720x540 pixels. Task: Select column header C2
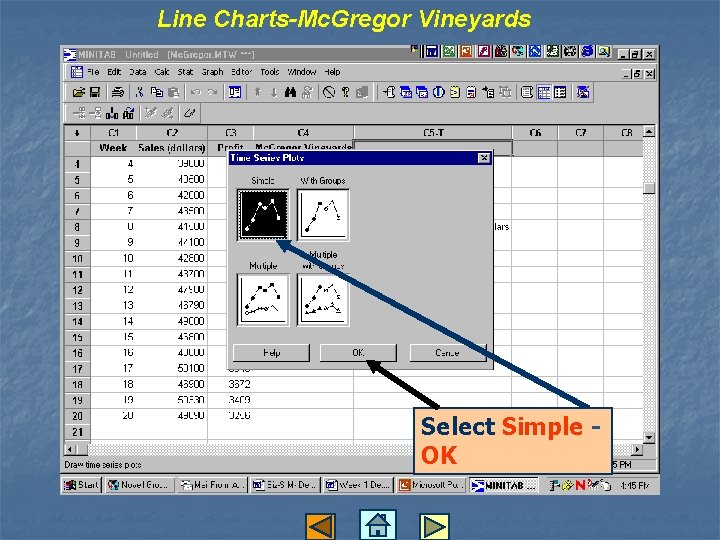[x=172, y=133]
